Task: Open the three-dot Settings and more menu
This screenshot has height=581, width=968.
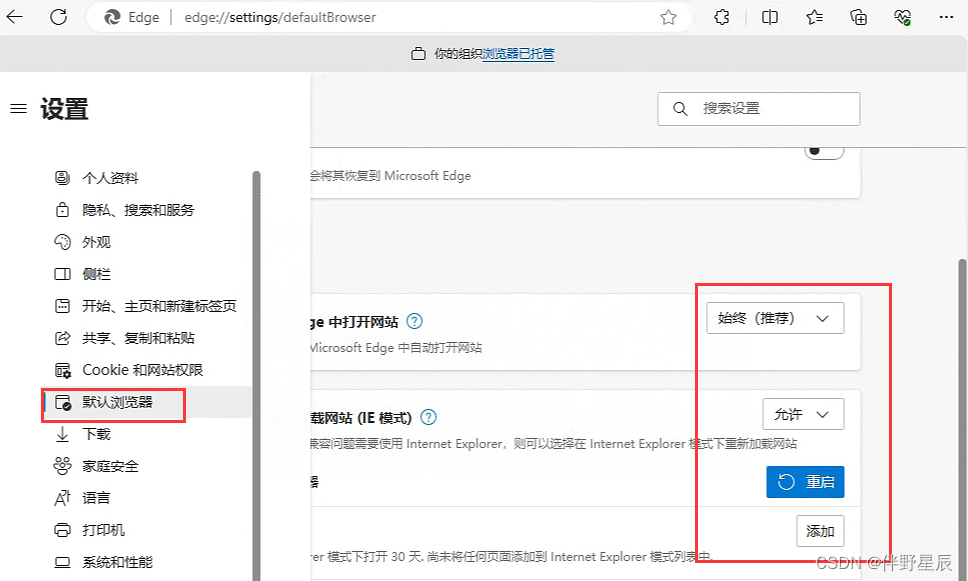Action: [x=946, y=17]
